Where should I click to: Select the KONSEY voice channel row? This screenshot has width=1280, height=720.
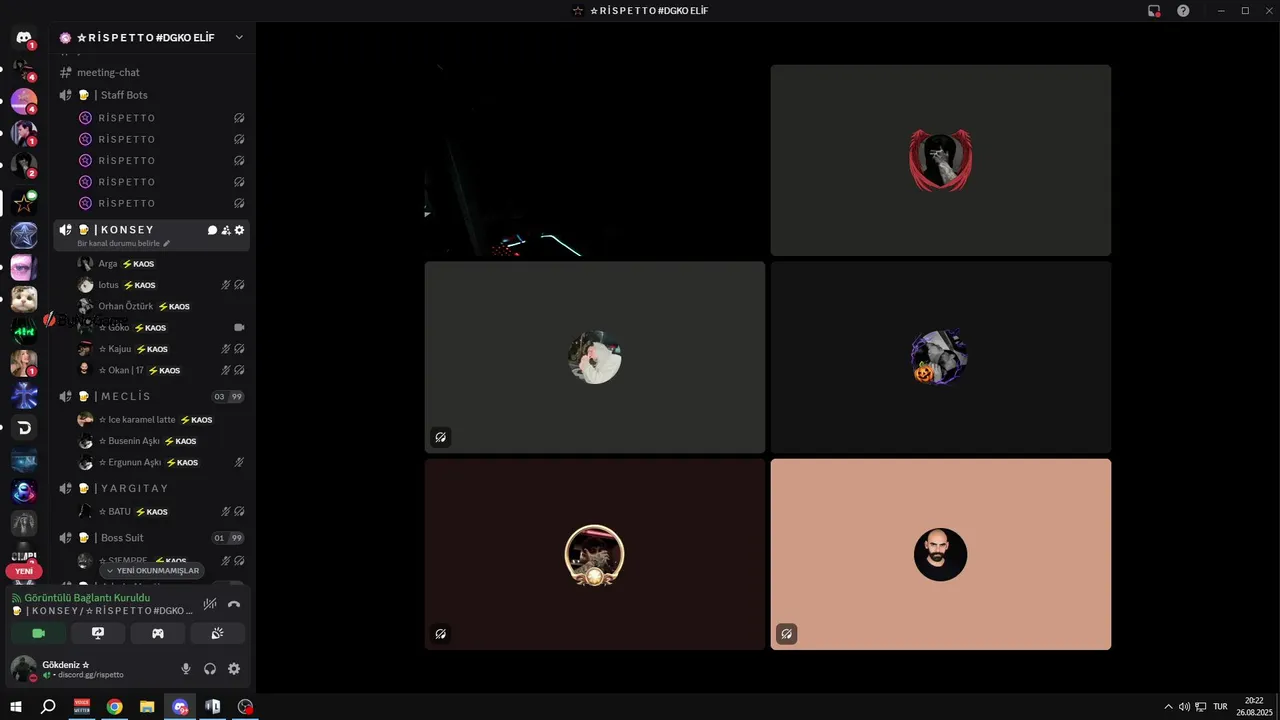[153, 235]
